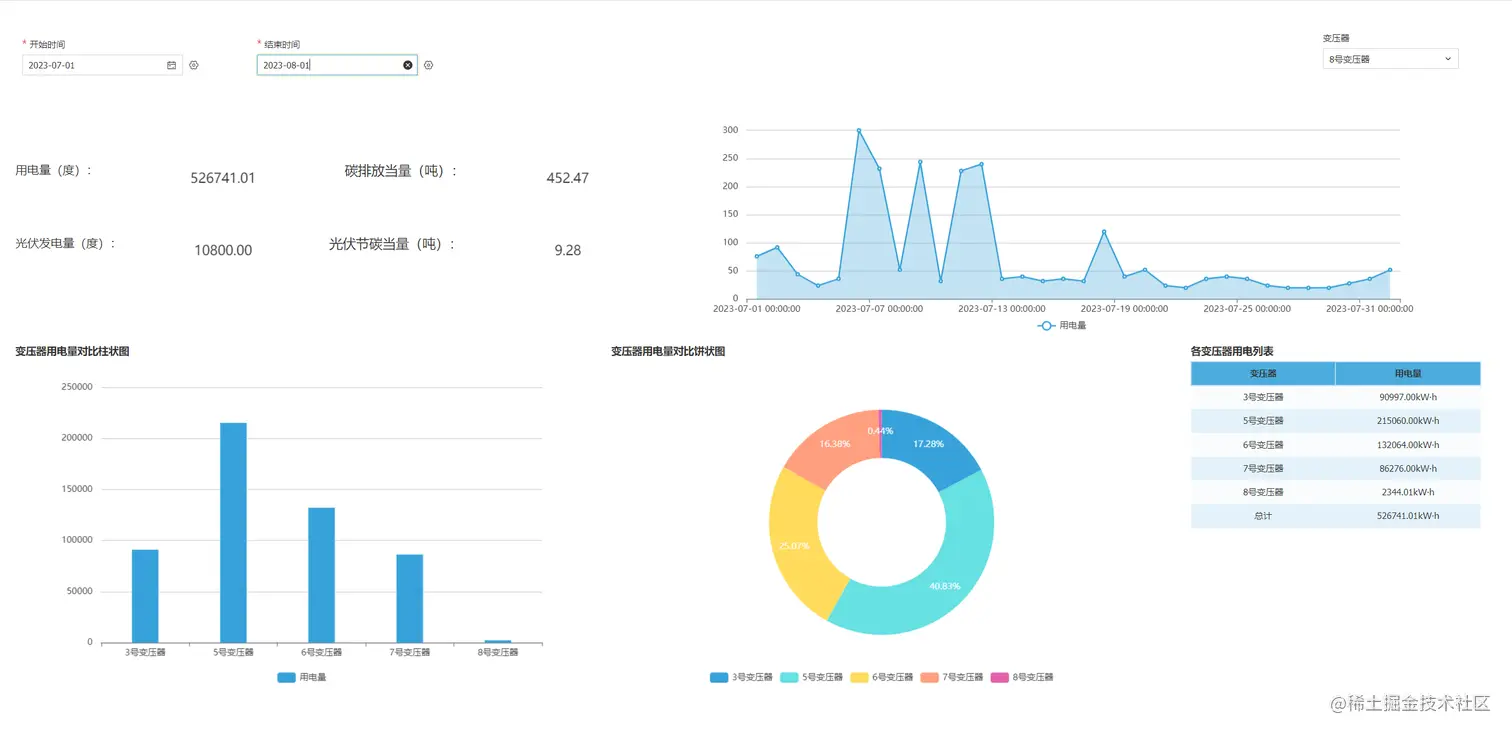Toggle 6号变压器 legend in pie chart
Image resolution: width=1512 pixels, height=735 pixels.
pos(881,677)
